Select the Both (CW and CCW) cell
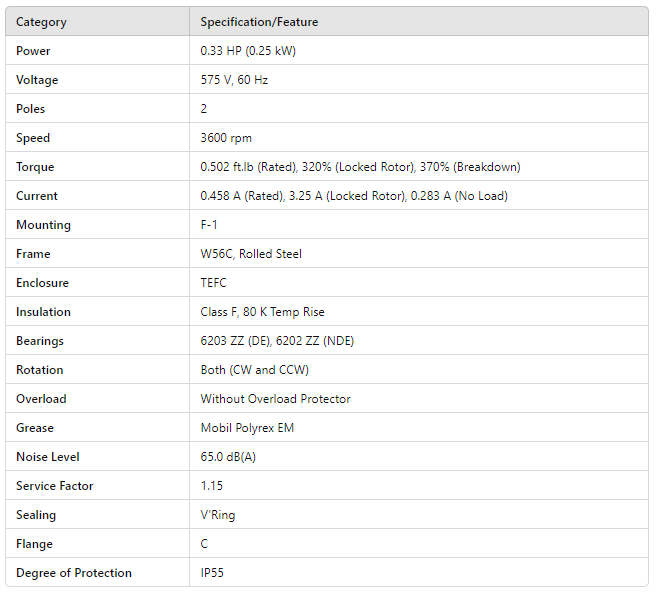The height and width of the screenshot is (592, 656). click(x=254, y=370)
